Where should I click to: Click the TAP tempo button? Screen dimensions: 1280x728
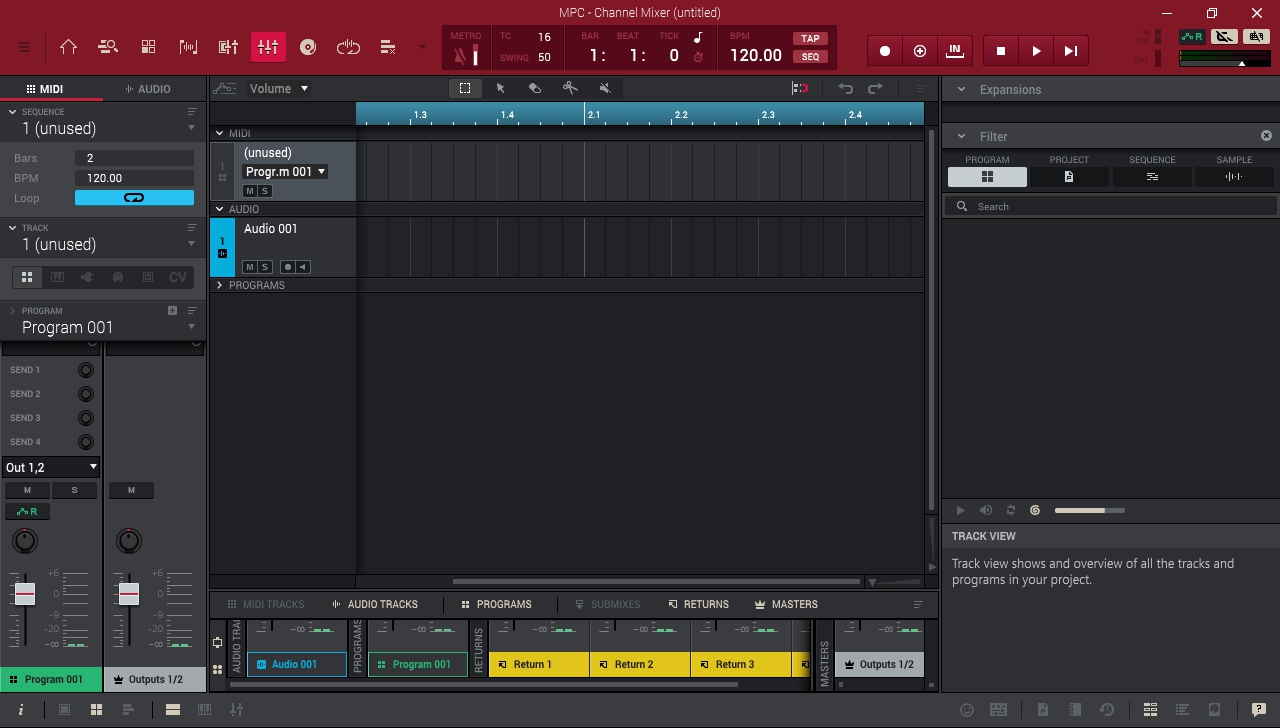[810, 38]
